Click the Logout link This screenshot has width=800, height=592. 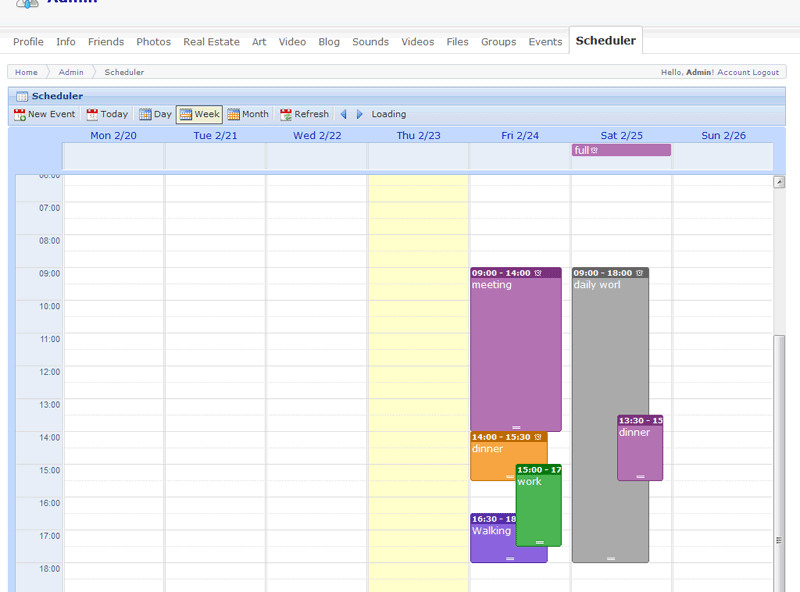(x=766, y=72)
